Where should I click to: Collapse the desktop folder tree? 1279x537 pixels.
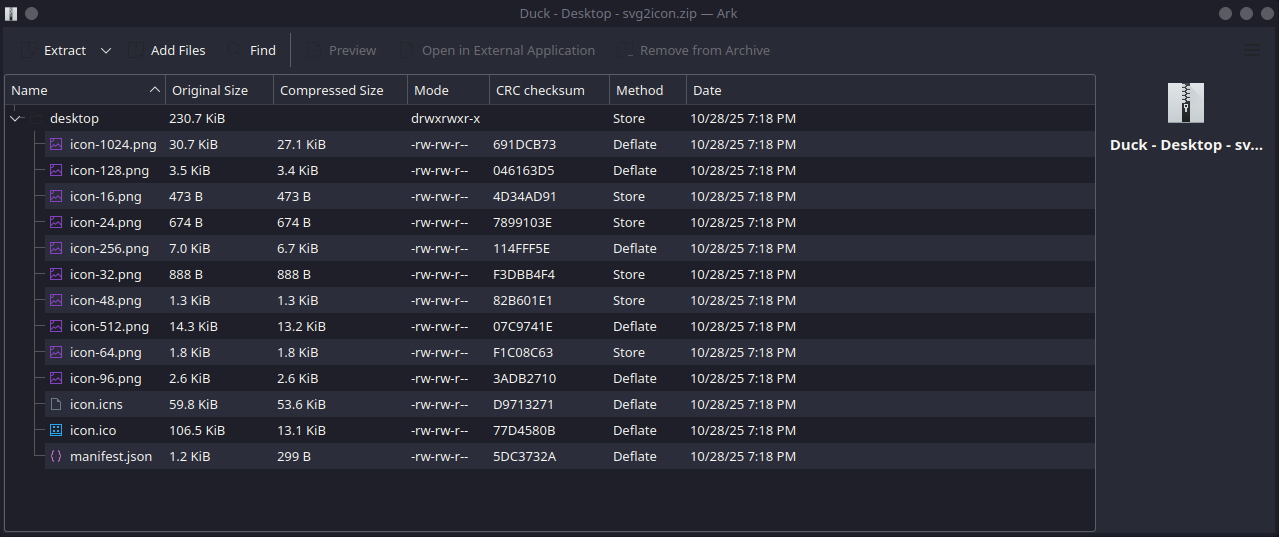click(16, 118)
